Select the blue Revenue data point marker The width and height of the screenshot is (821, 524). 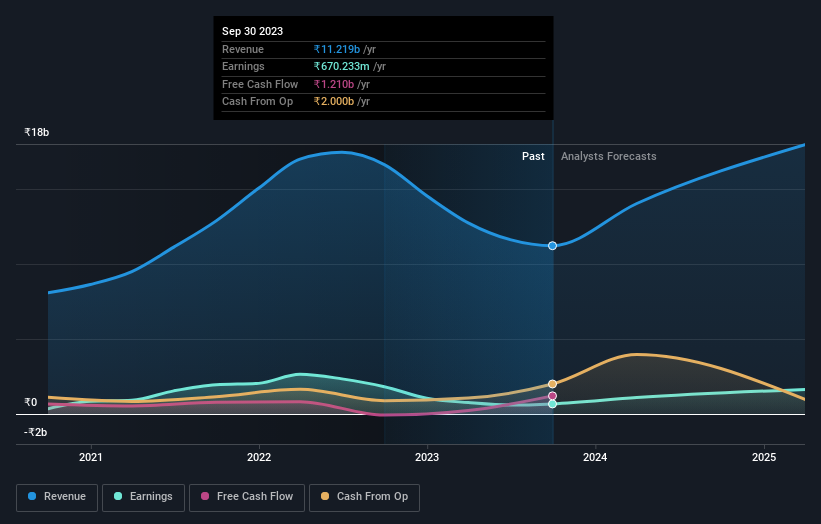click(552, 246)
